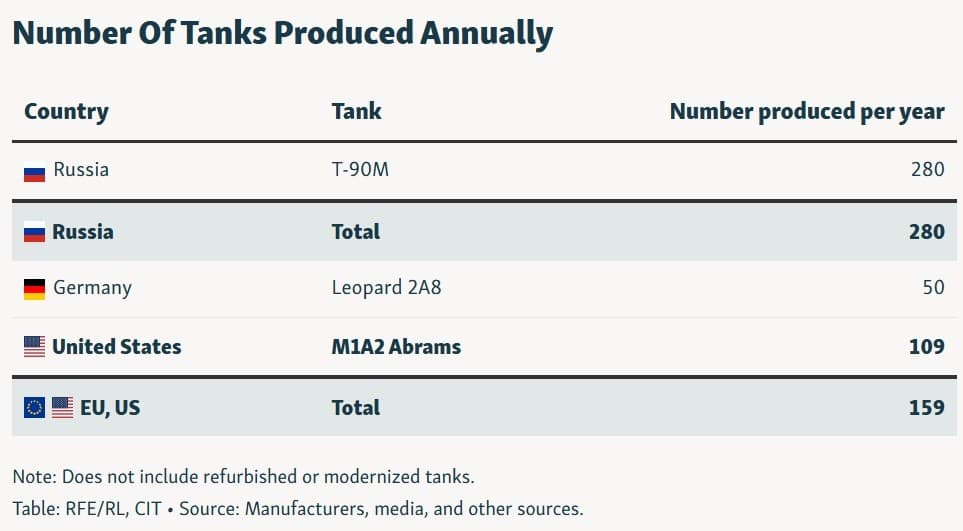963x531 pixels.
Task: Click the US flag in EU, US row
Action: (x=63, y=407)
